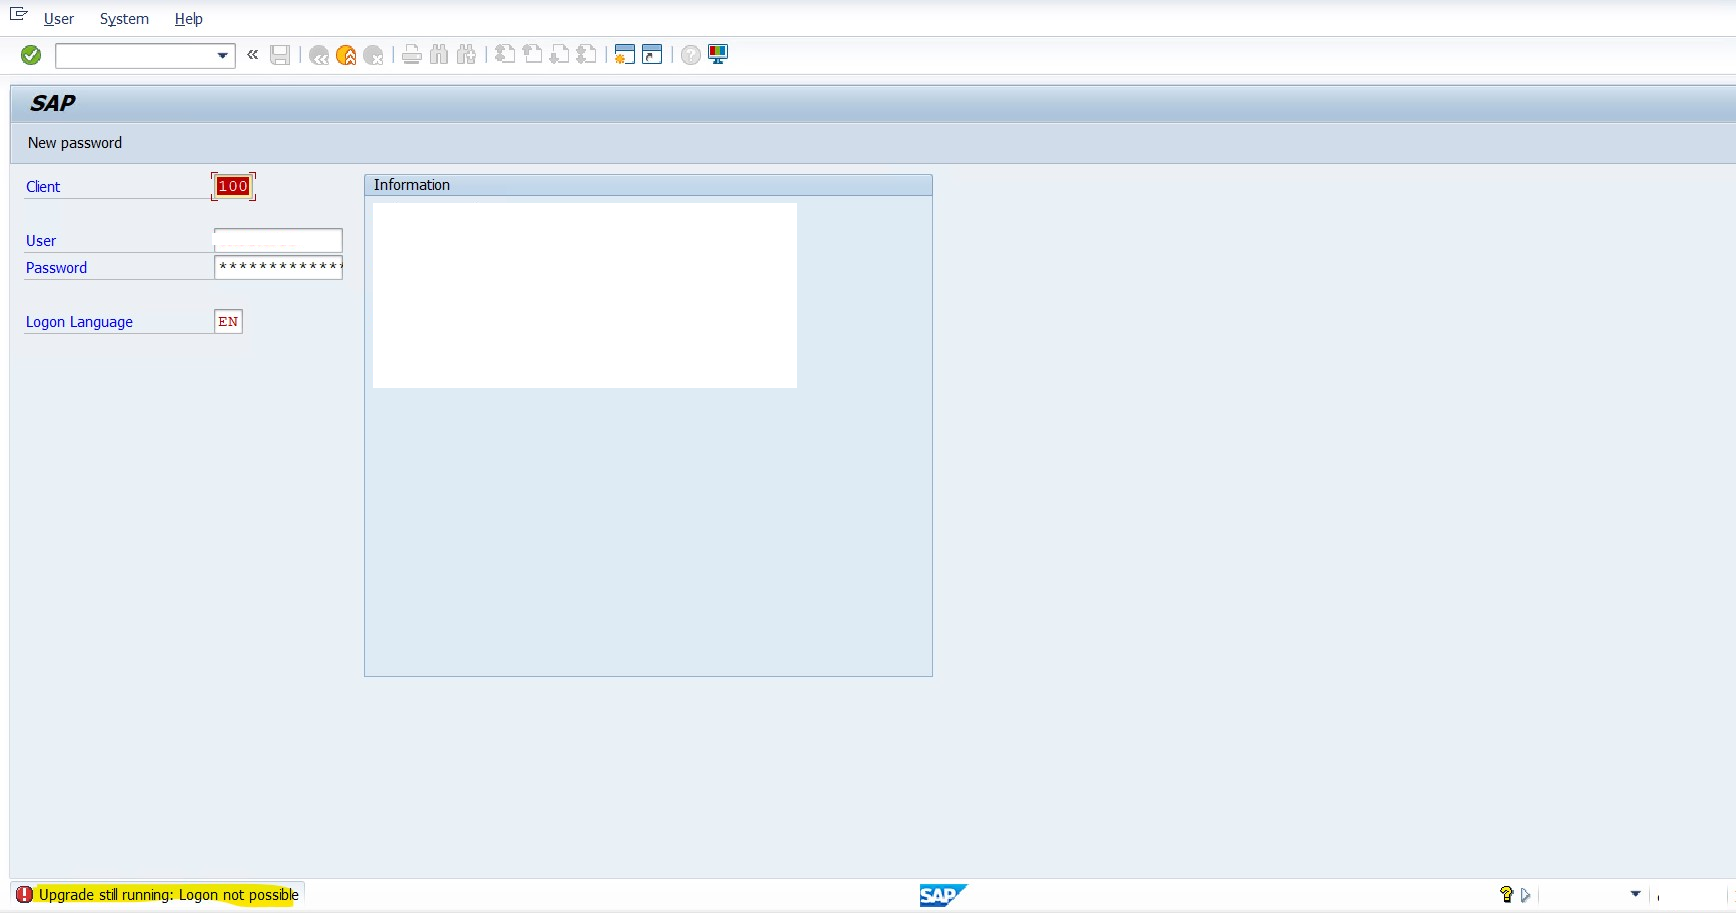Click the red error icon in status bar

(24, 895)
